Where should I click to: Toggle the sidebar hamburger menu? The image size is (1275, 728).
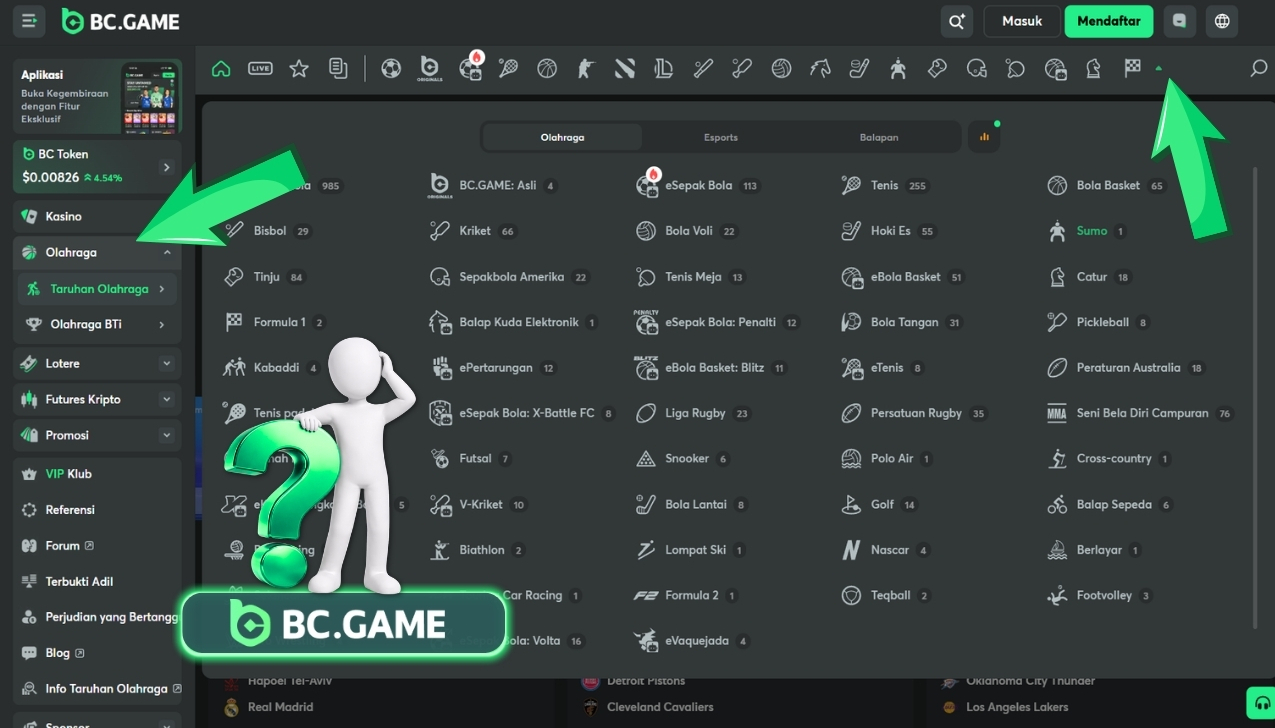click(29, 20)
